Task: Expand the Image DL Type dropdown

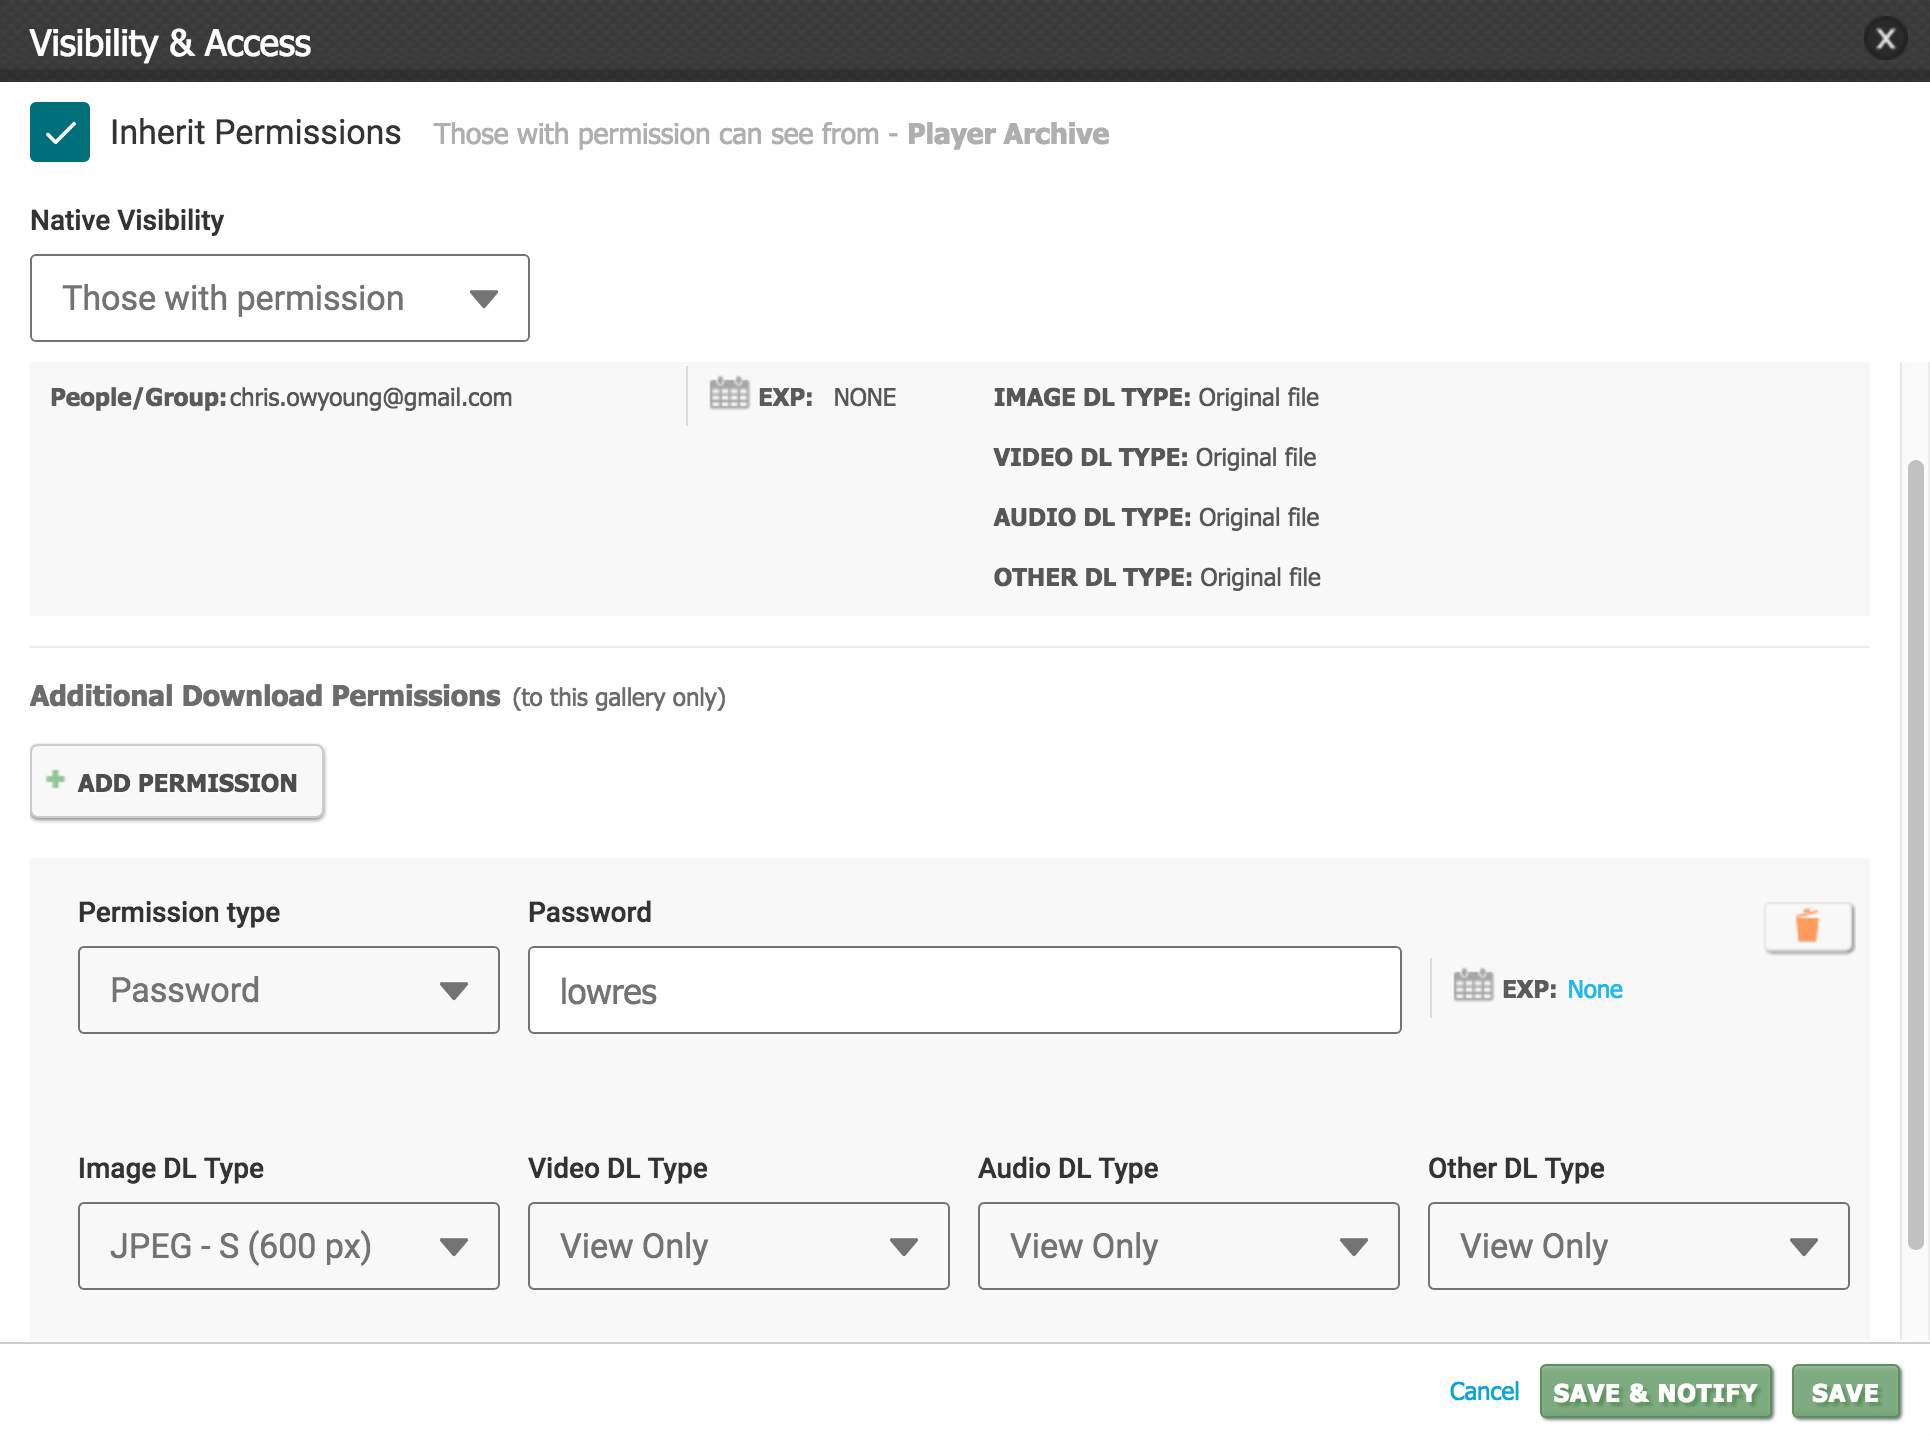Action: coord(288,1246)
